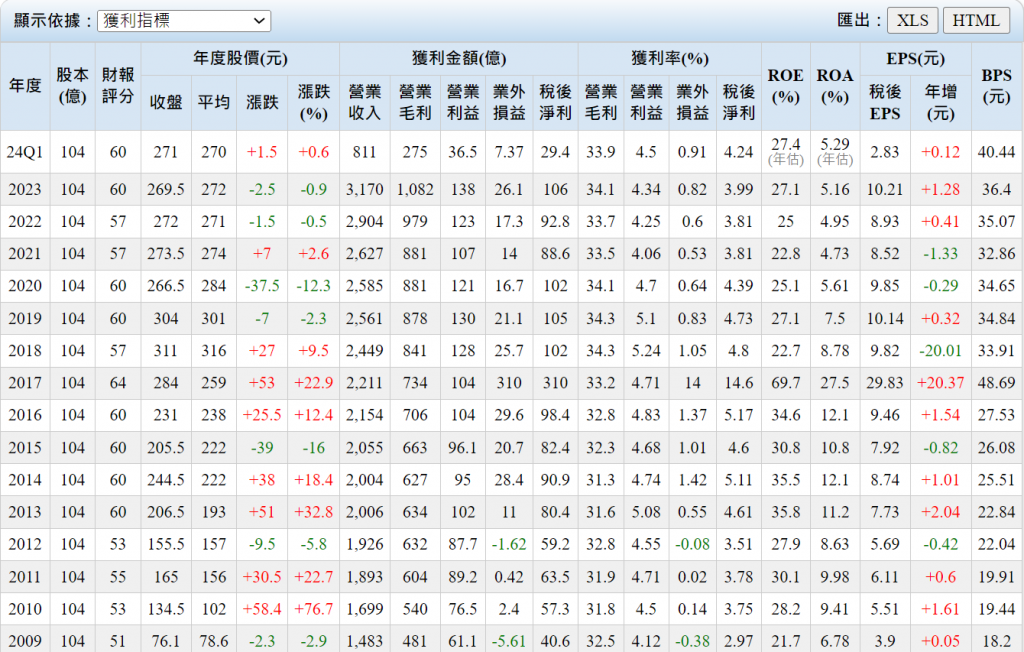
Task: Select the 3,170 revenue value for 2023
Action: pos(364,189)
